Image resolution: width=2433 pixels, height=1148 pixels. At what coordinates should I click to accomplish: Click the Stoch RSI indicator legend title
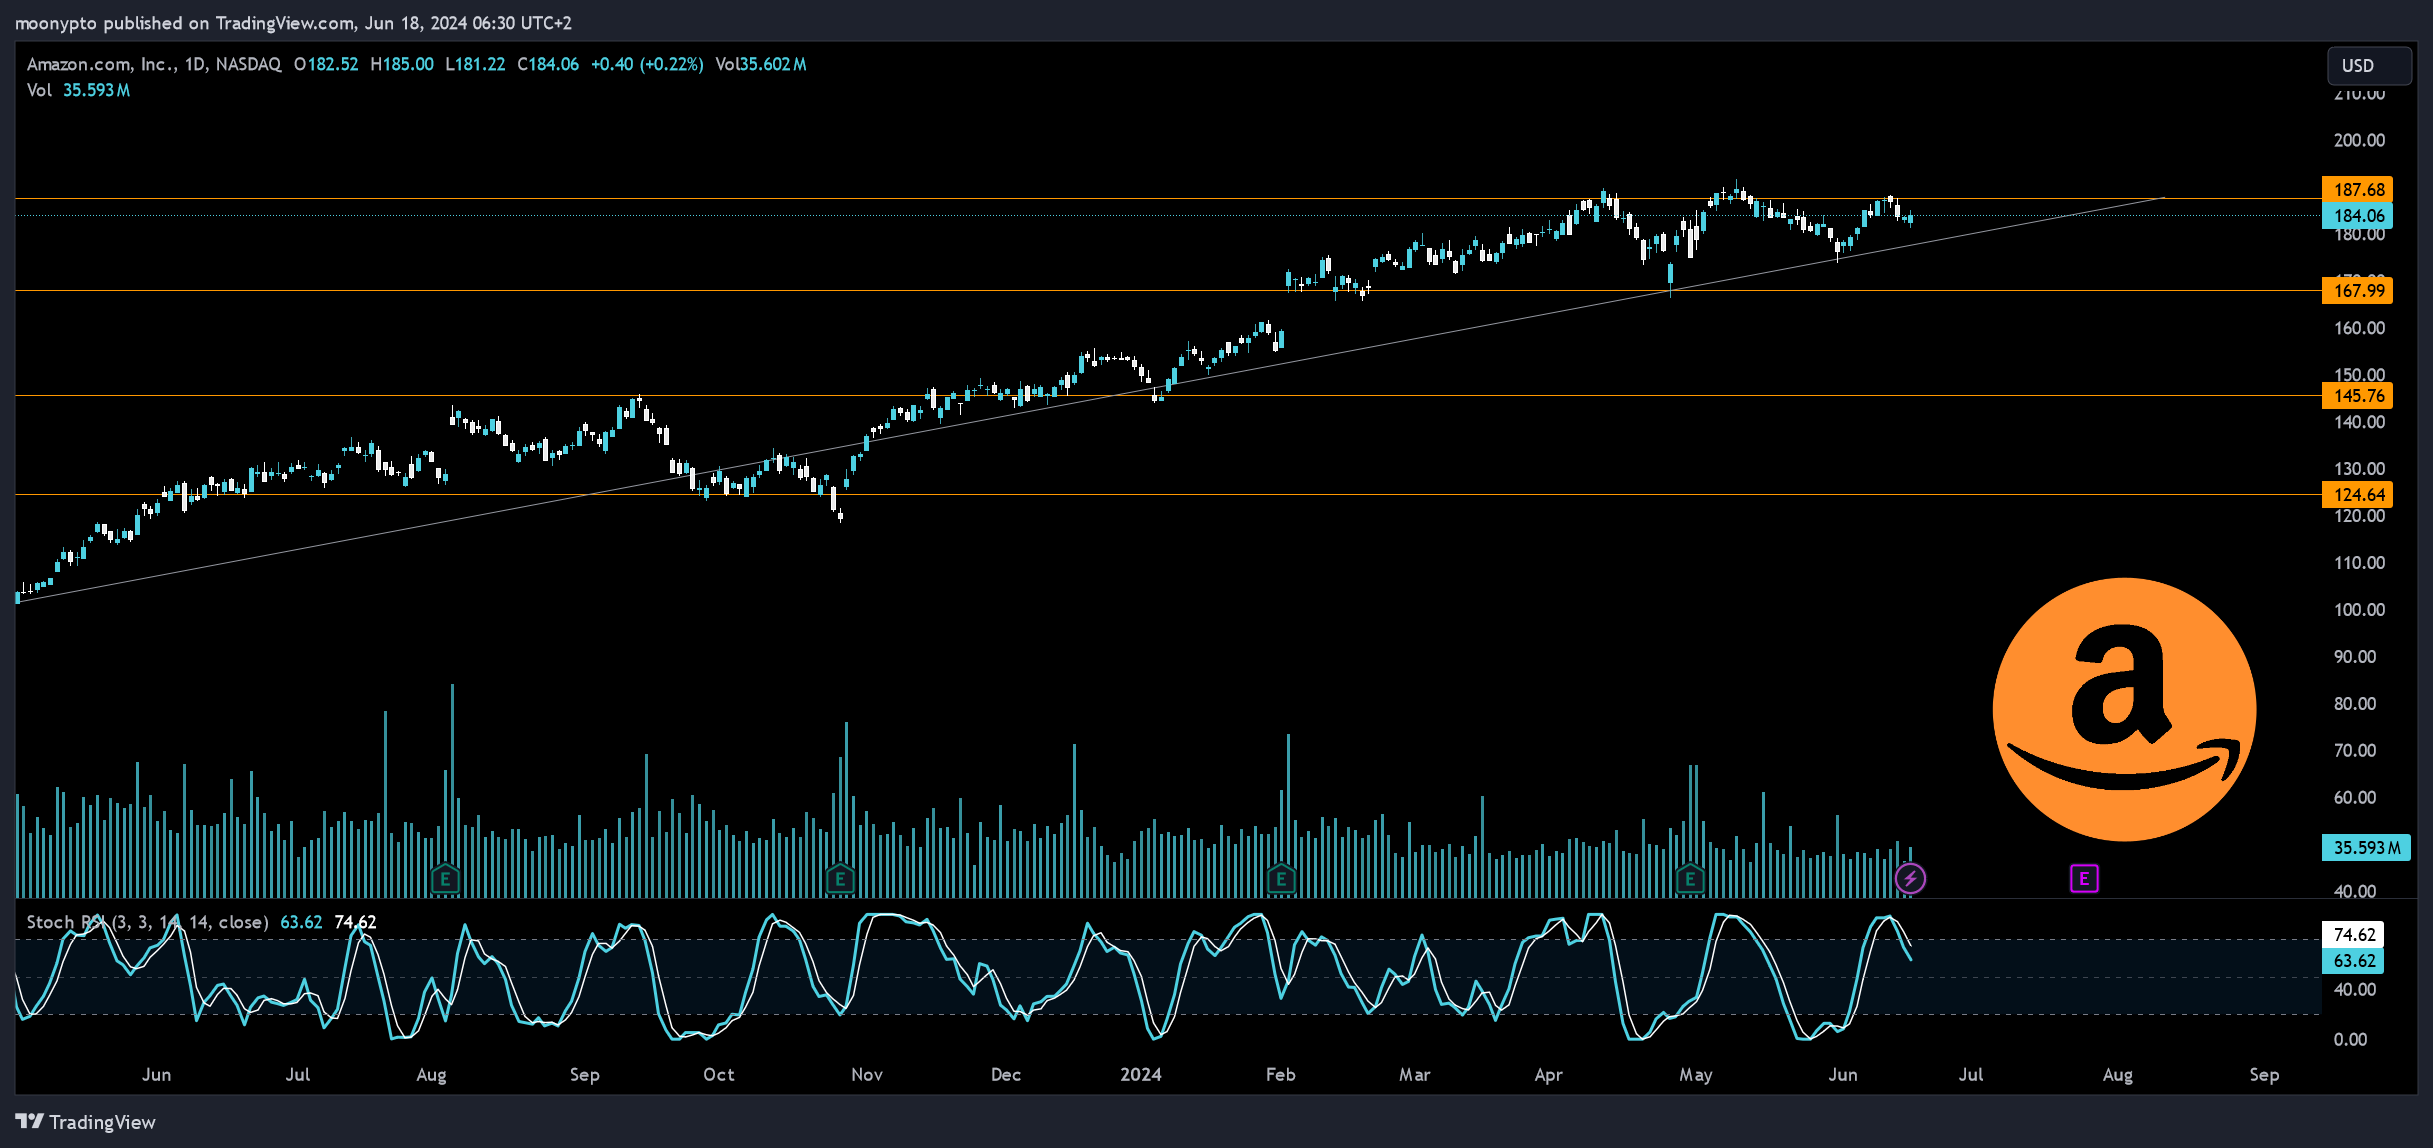147,922
